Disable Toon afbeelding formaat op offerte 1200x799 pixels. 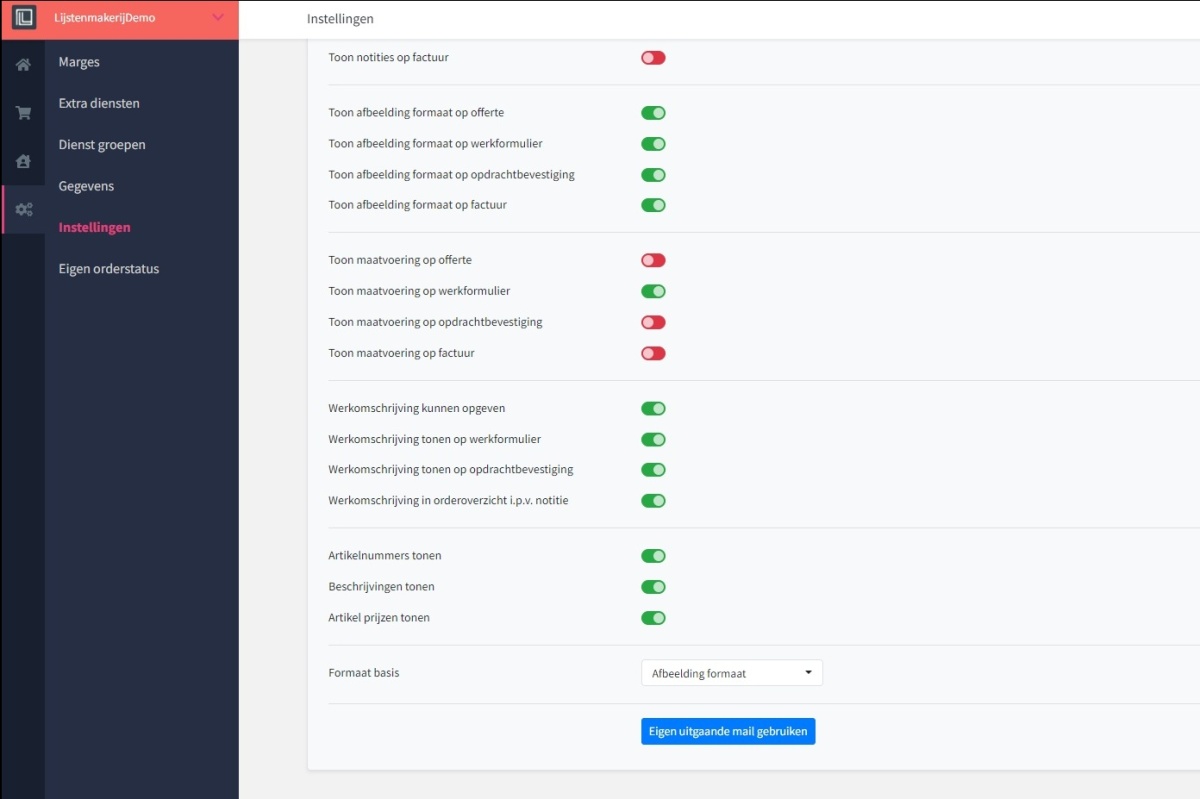[653, 113]
